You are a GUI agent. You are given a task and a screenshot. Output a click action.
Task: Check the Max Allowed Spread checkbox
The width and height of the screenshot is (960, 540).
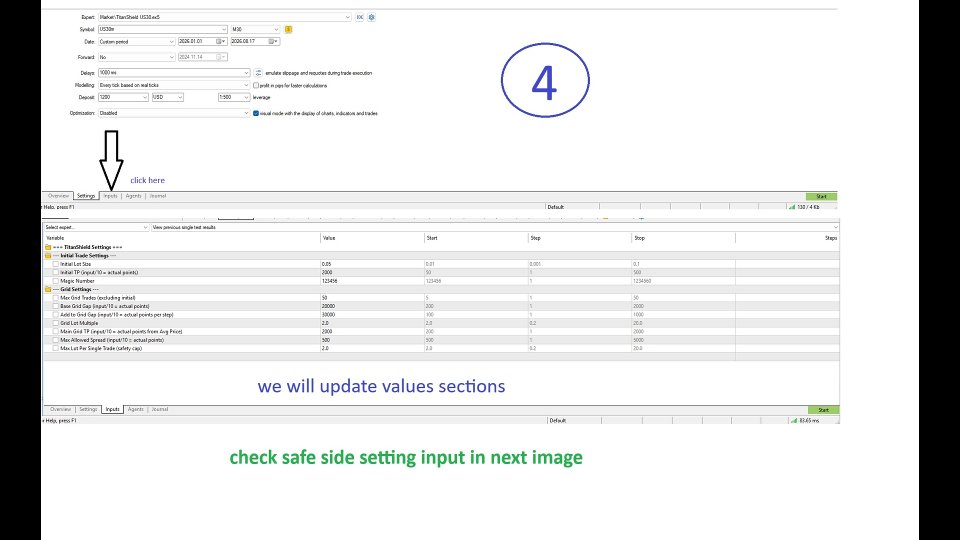click(56, 340)
